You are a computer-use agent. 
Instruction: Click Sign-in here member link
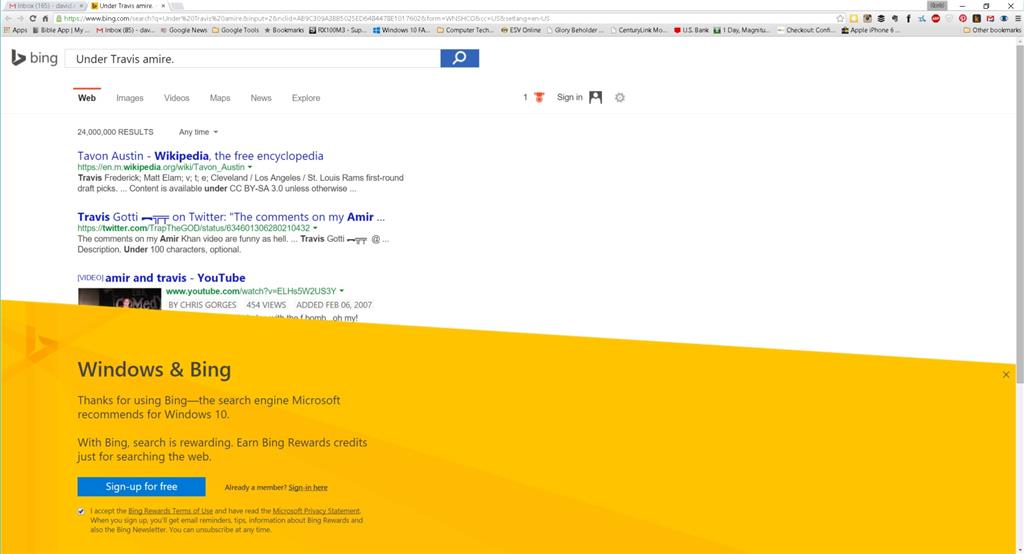pyautogui.click(x=308, y=487)
